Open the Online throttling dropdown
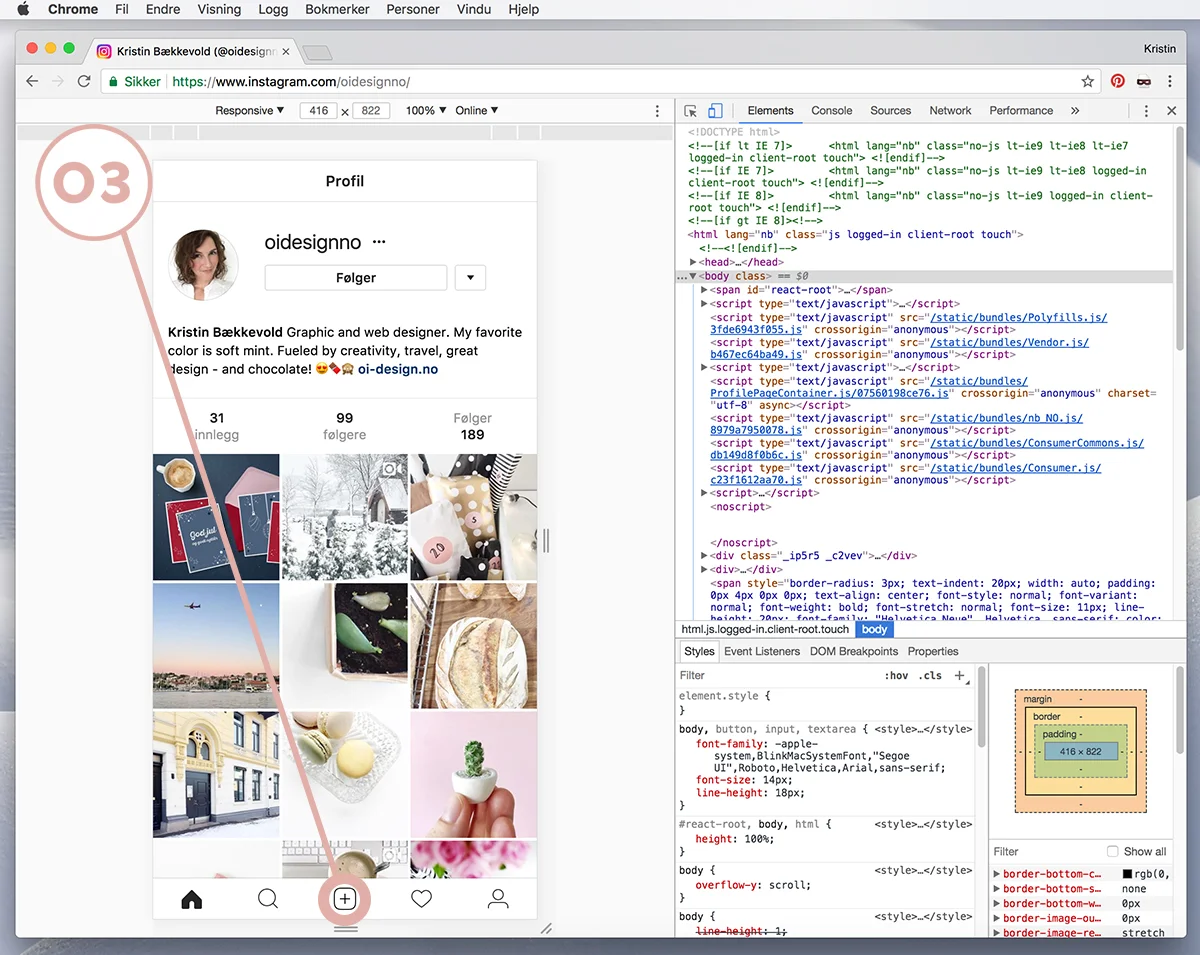 477,111
